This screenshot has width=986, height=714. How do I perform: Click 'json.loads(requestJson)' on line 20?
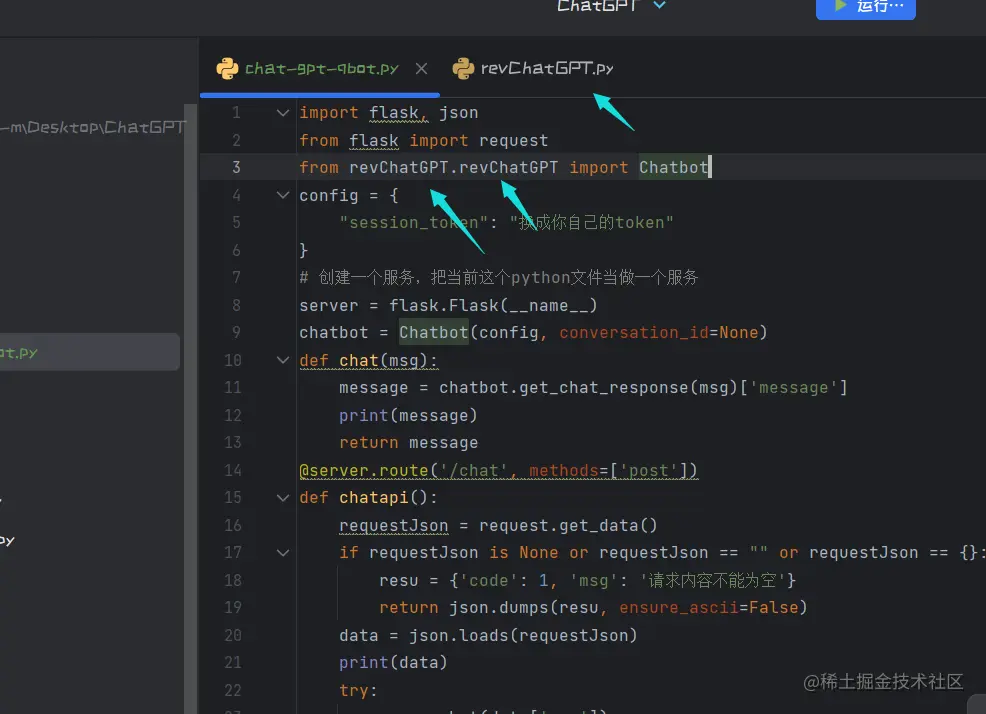(x=523, y=635)
